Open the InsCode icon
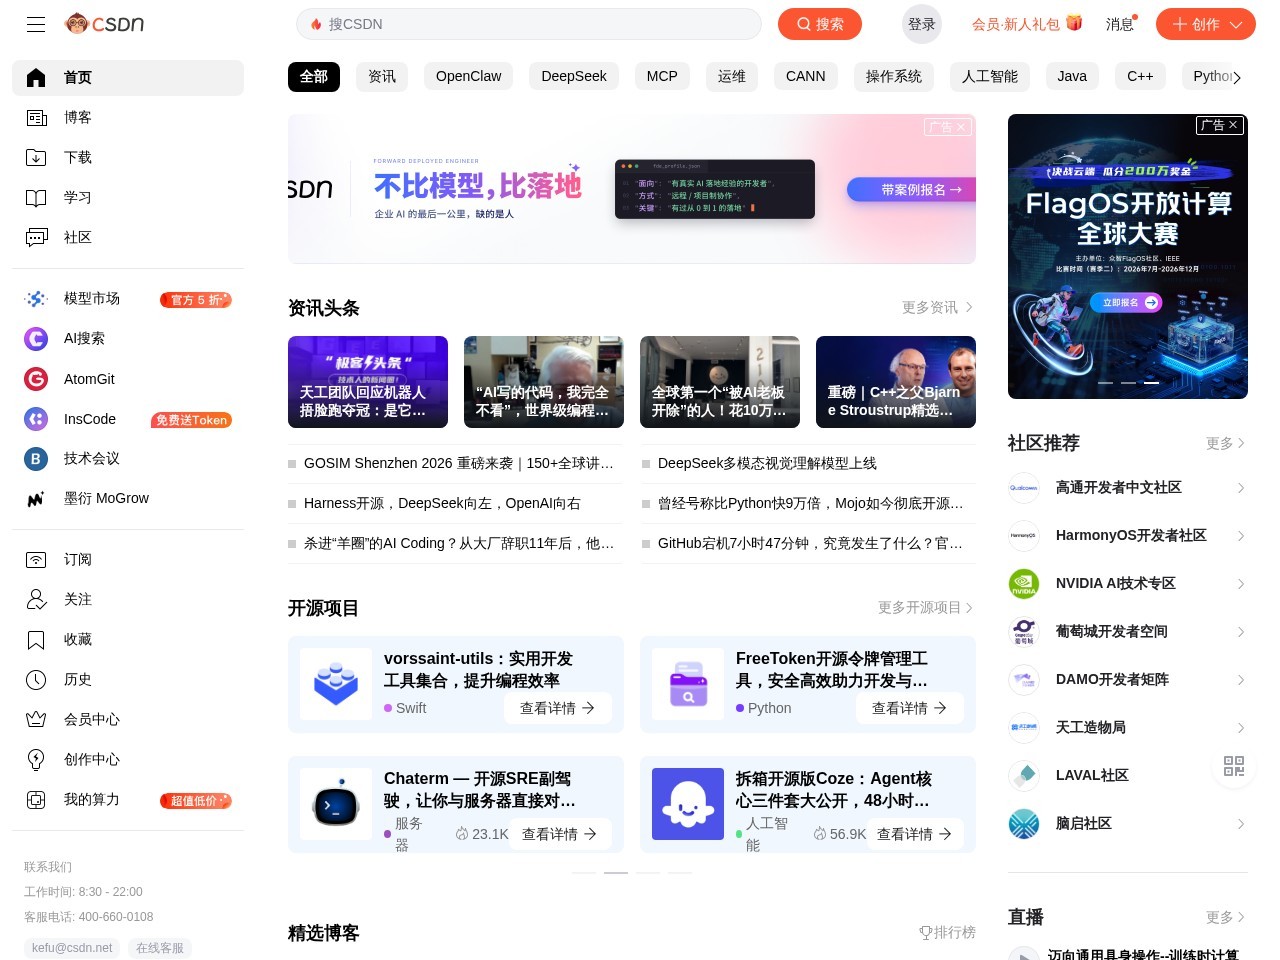This screenshot has height=960, width=1280. pos(36,419)
